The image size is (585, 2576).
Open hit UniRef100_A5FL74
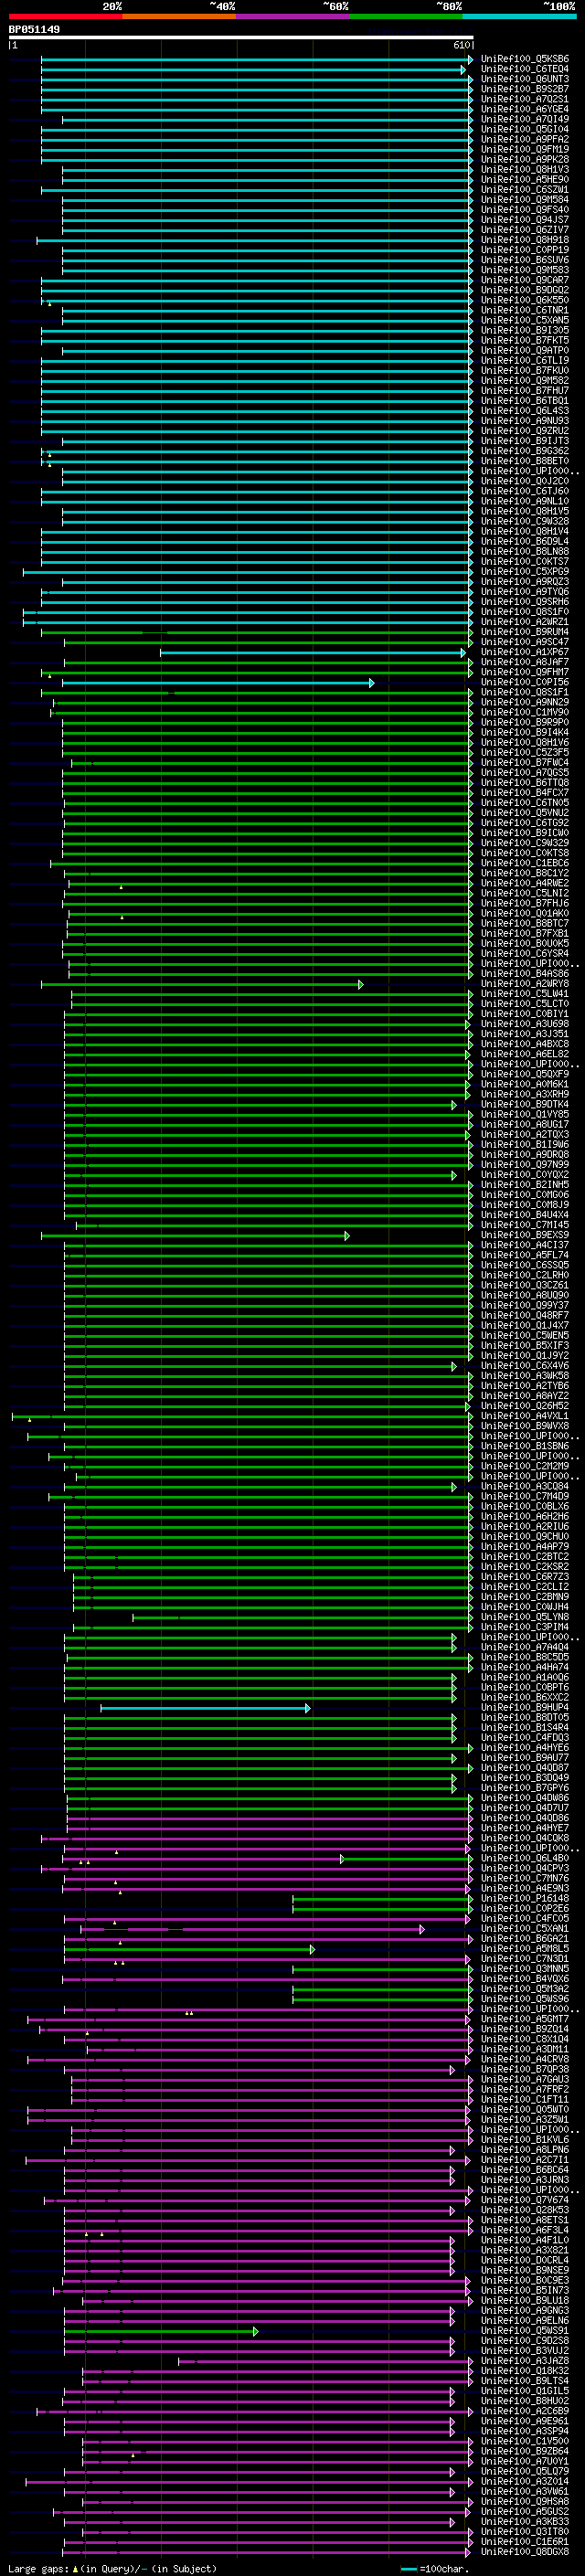point(525,1255)
